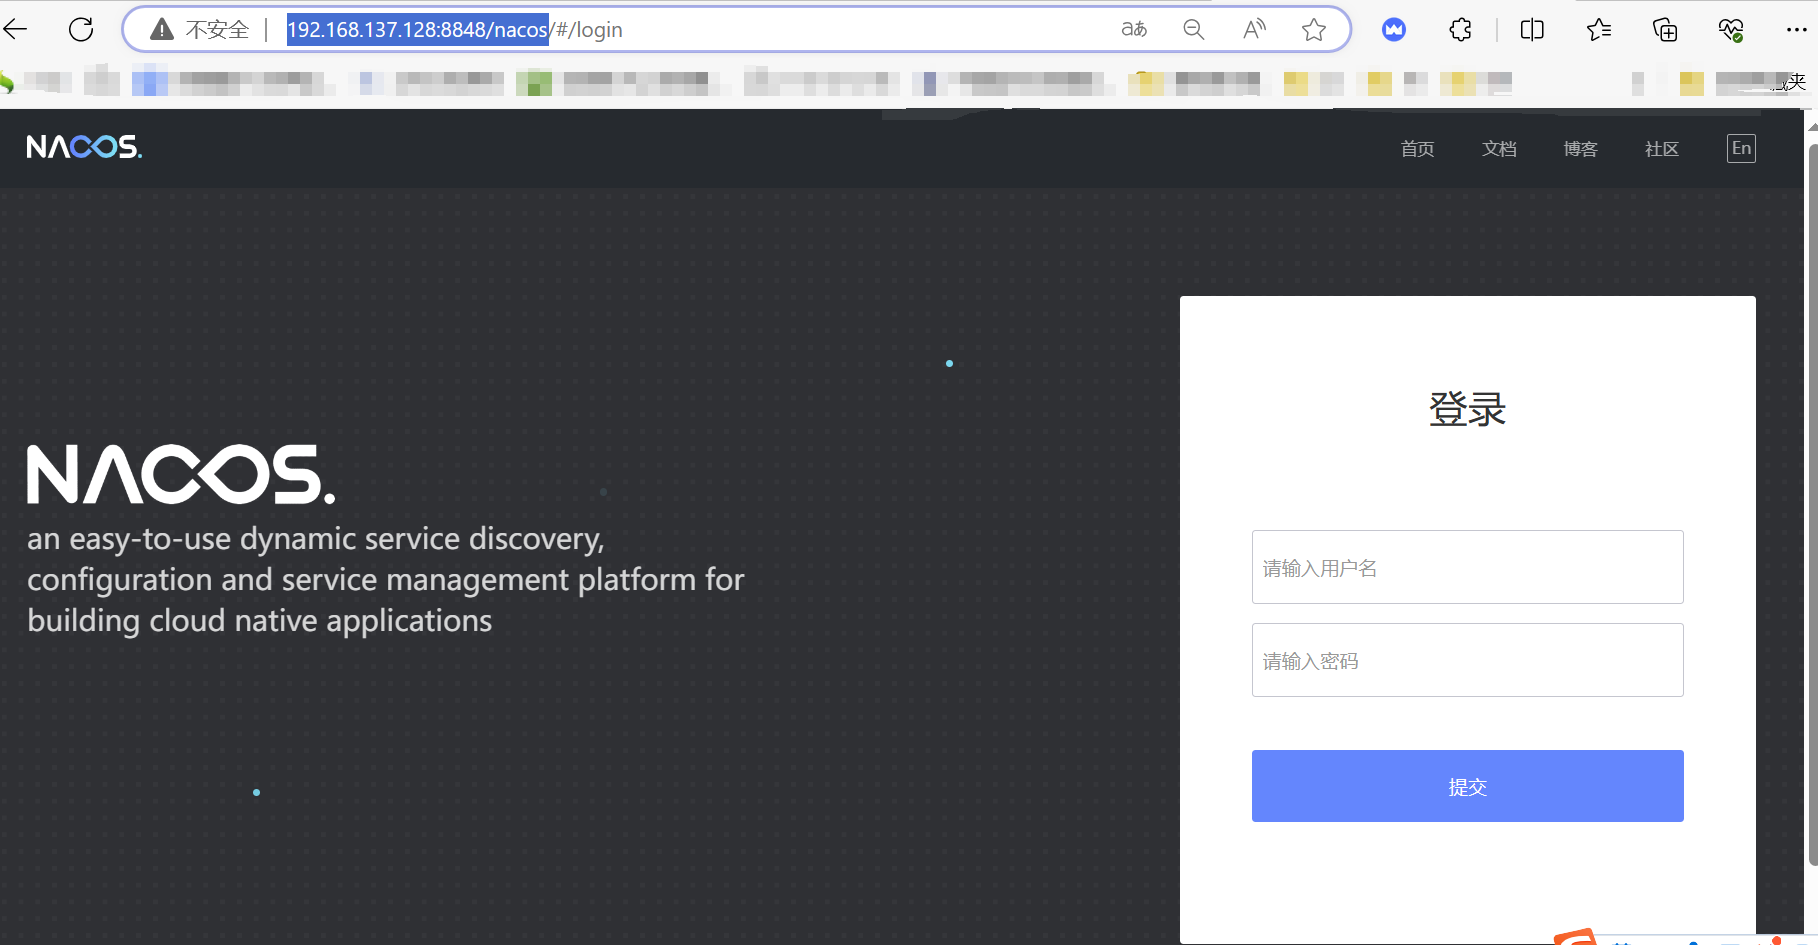1818x945 pixels.
Task: Click the address bar URL
Action: tap(455, 30)
